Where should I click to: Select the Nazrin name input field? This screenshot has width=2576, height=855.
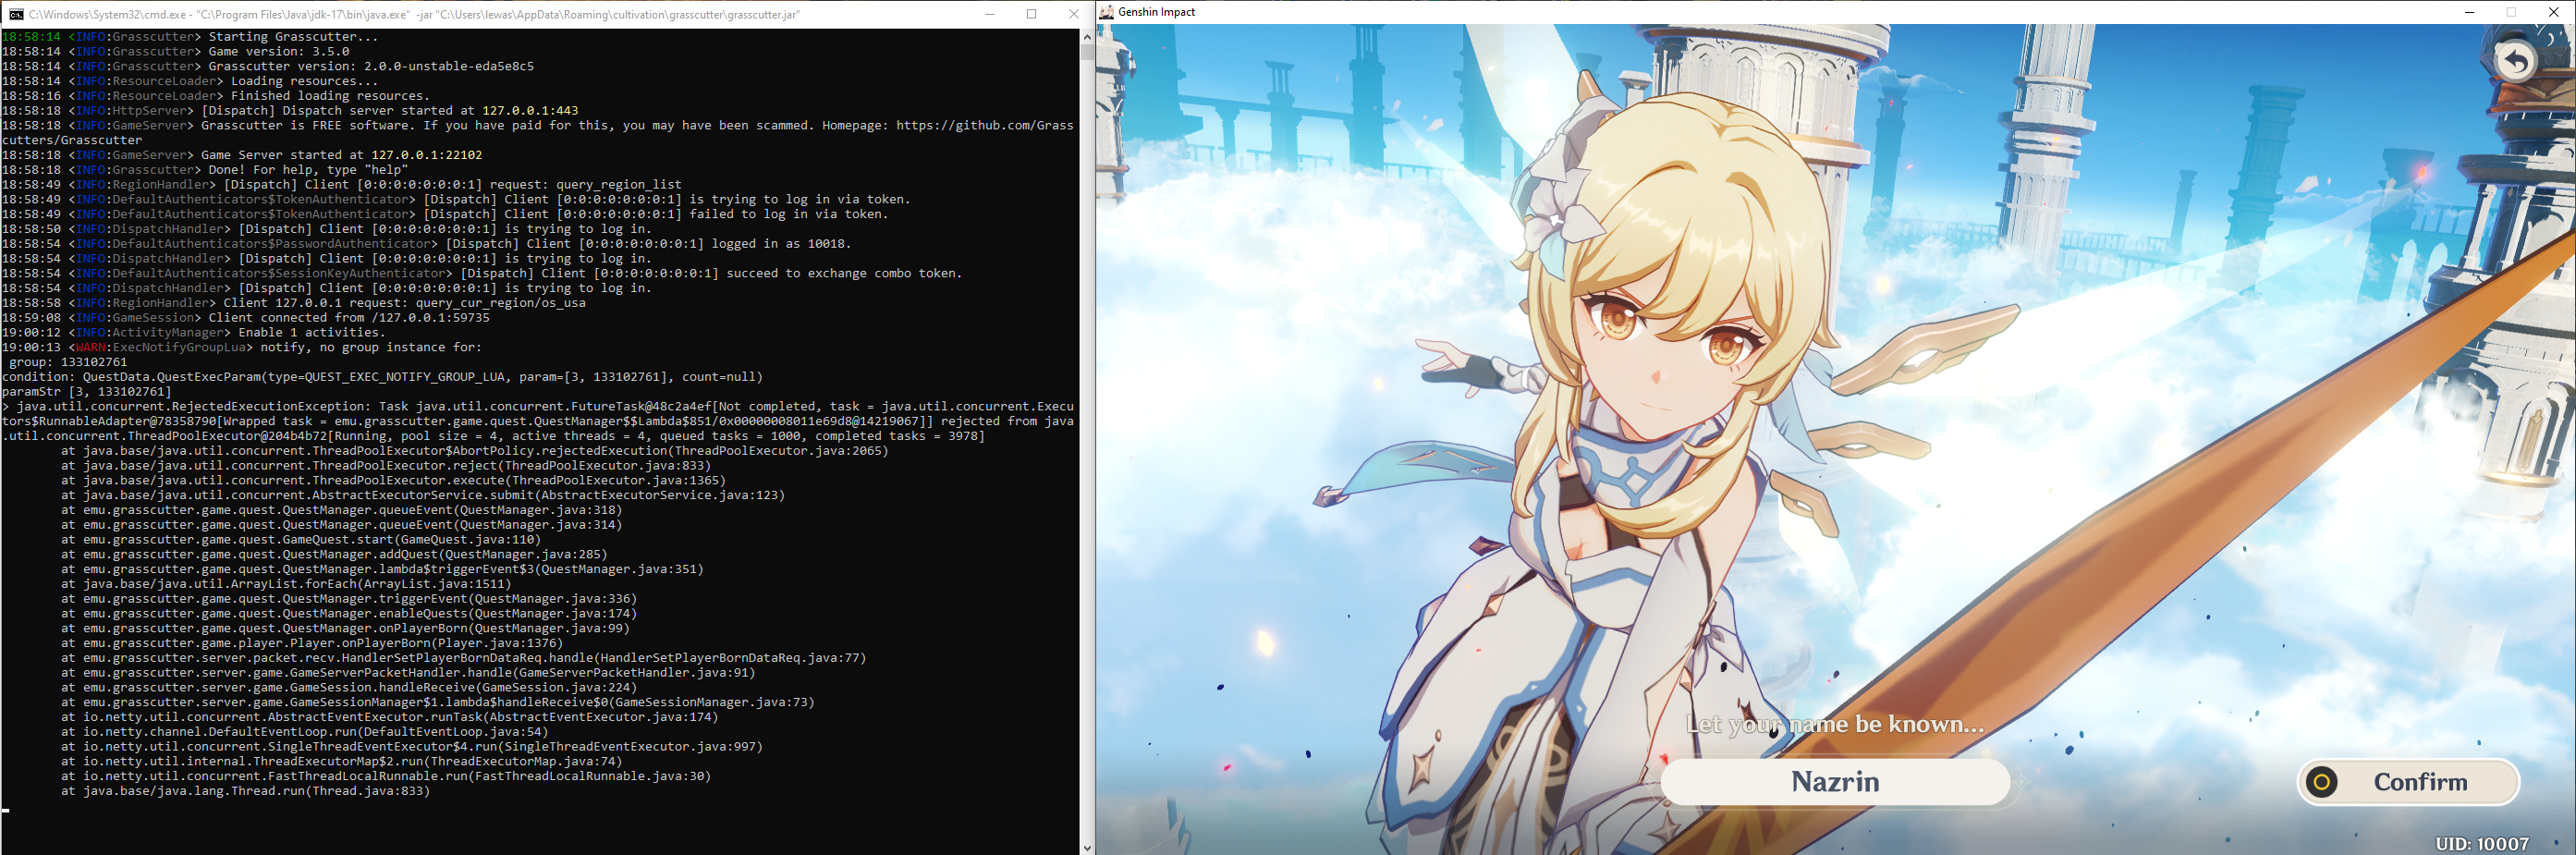pos(1835,782)
